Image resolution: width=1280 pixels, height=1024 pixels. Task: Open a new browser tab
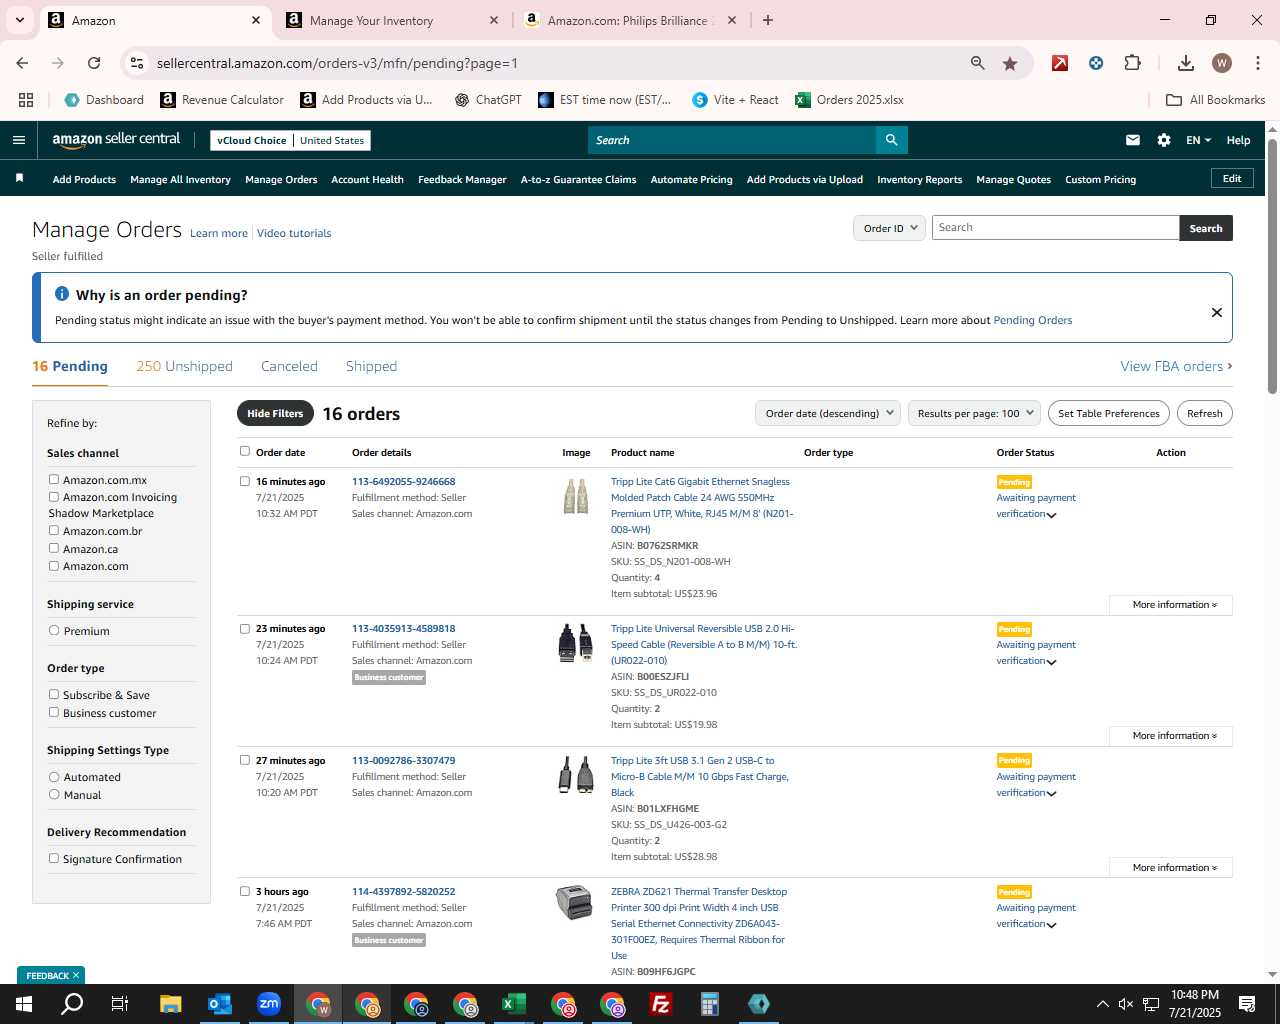coord(768,20)
